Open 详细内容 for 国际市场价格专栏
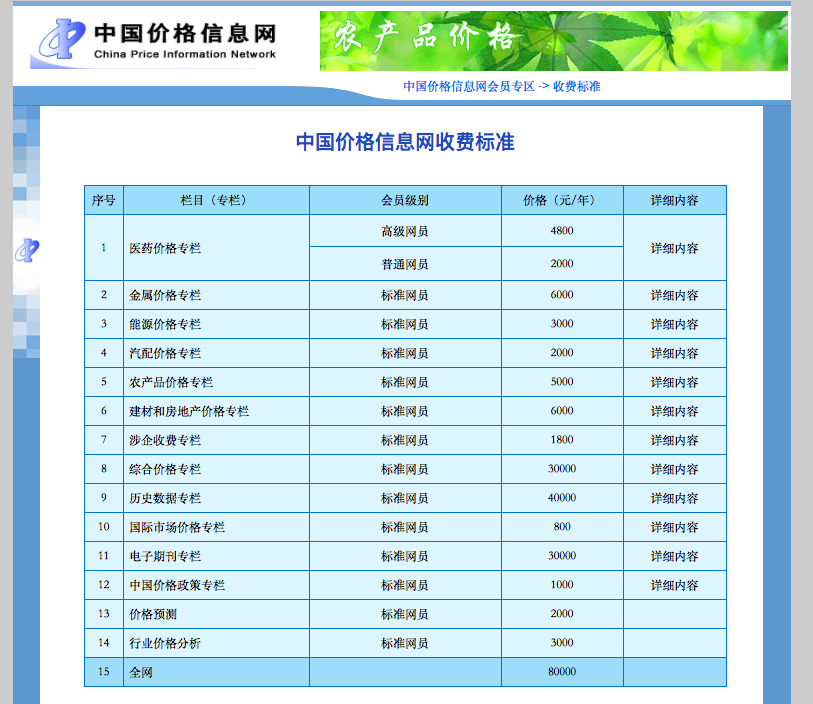 675,528
